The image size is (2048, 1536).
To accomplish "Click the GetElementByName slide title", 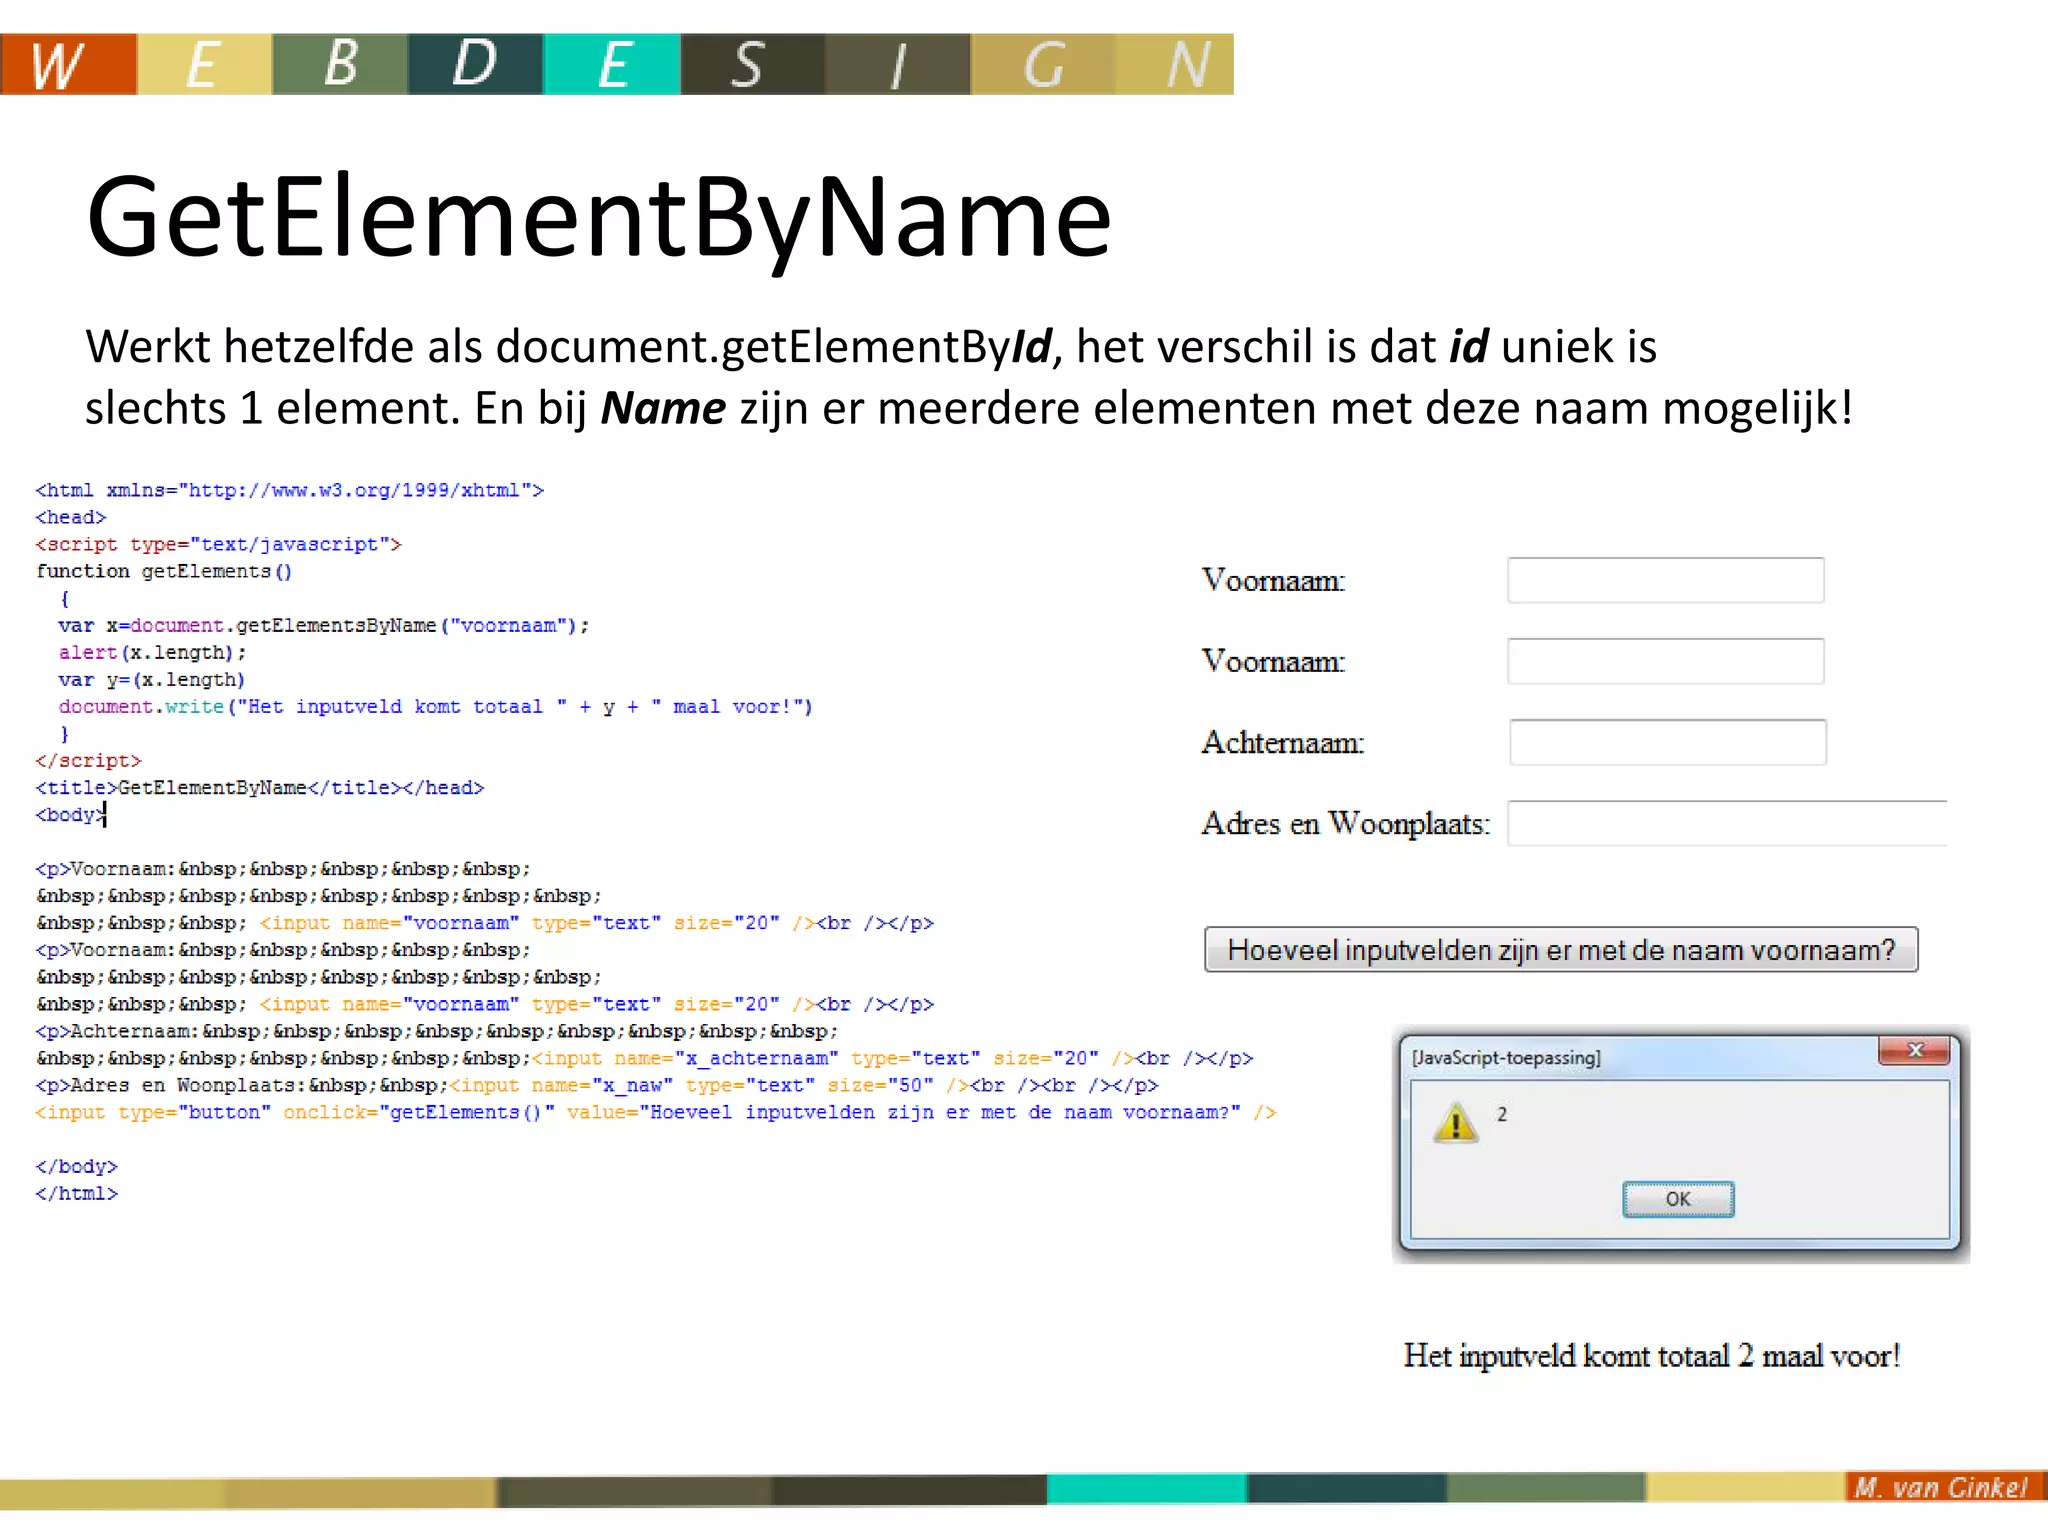I will click(x=598, y=217).
